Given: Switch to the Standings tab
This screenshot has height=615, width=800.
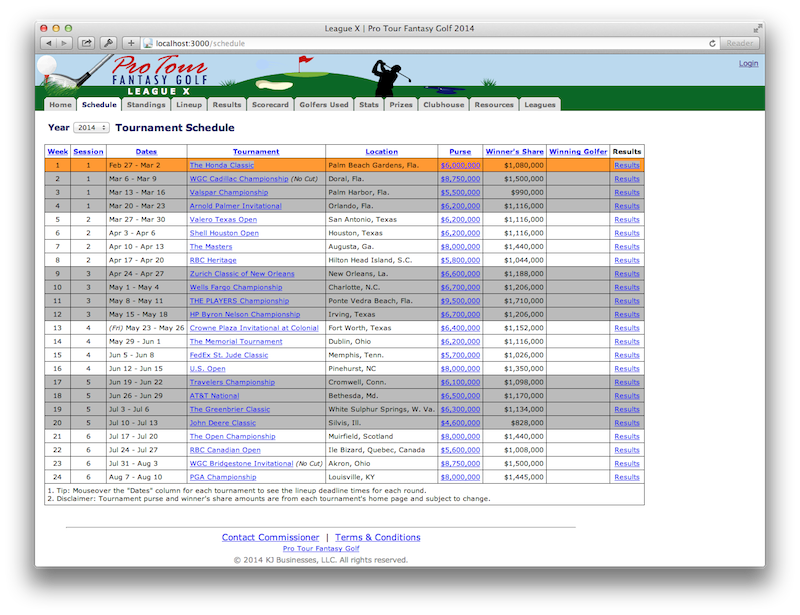Looking at the screenshot, I should pyautogui.click(x=146, y=104).
